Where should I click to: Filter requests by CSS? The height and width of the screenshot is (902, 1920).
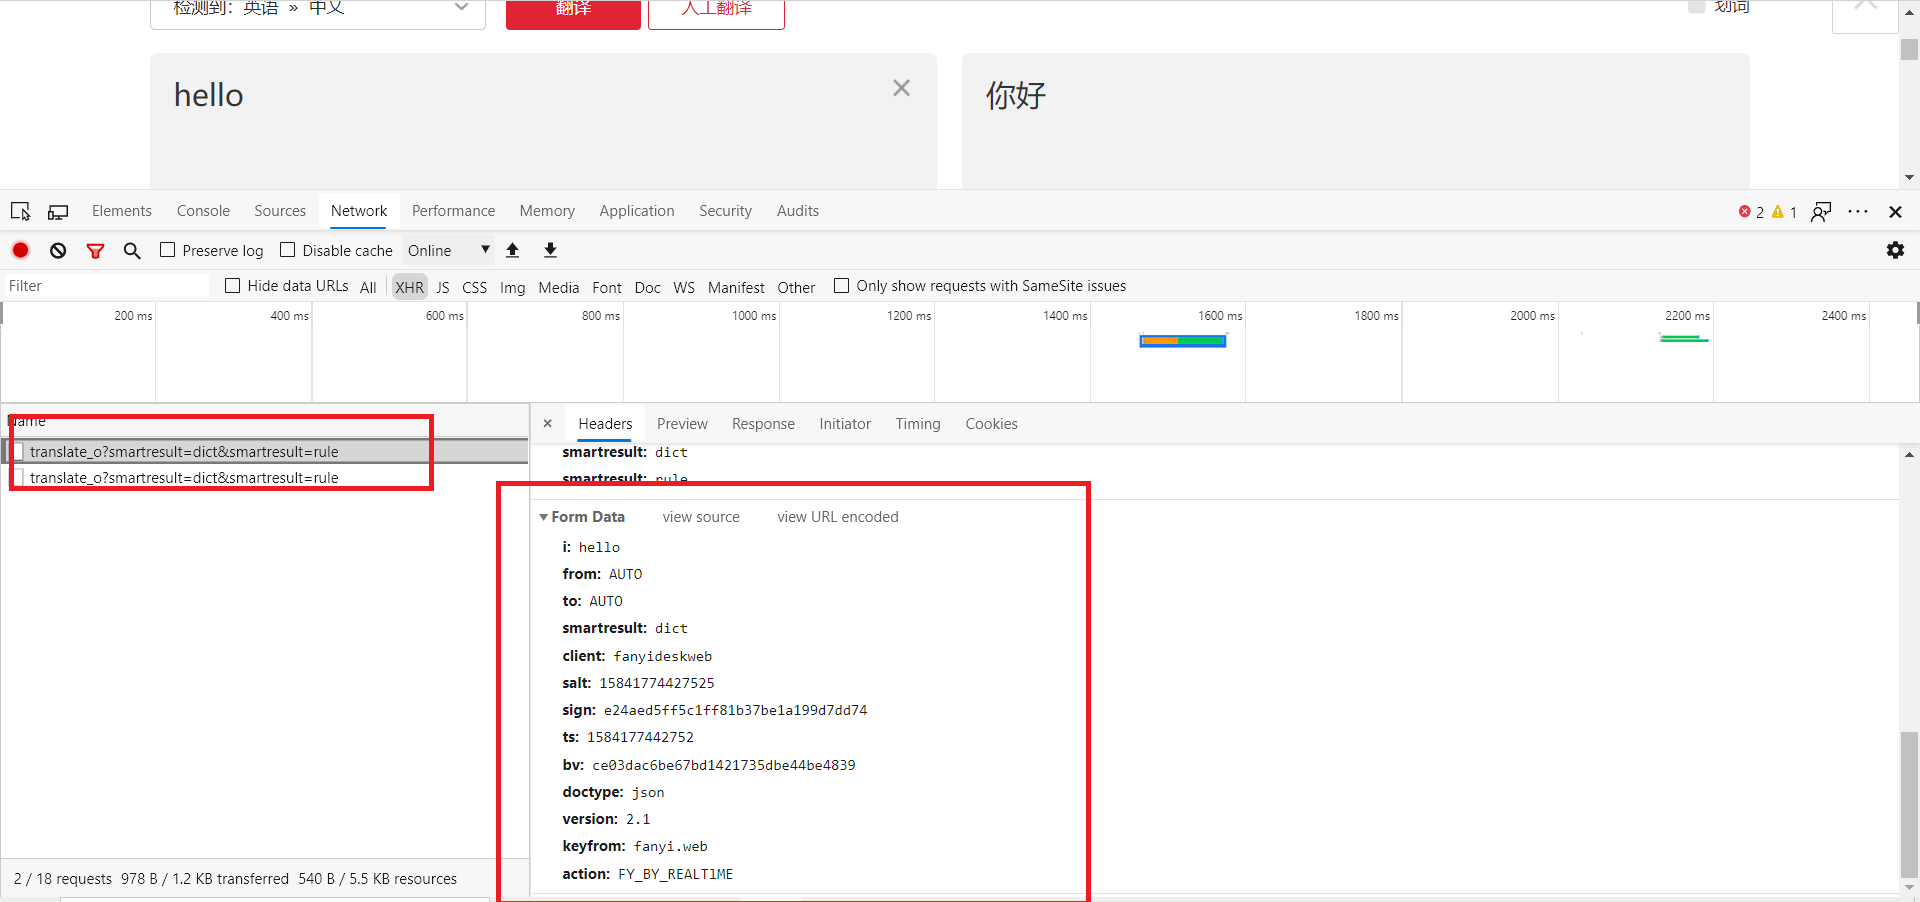[x=474, y=287]
